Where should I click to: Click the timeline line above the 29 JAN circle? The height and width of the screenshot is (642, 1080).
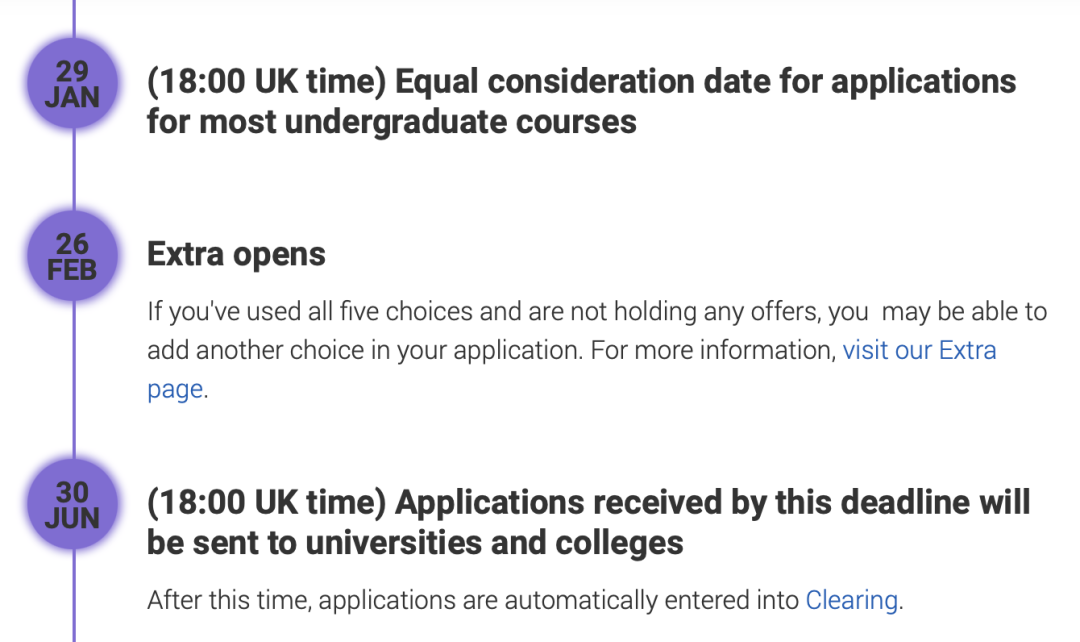pos(74,19)
